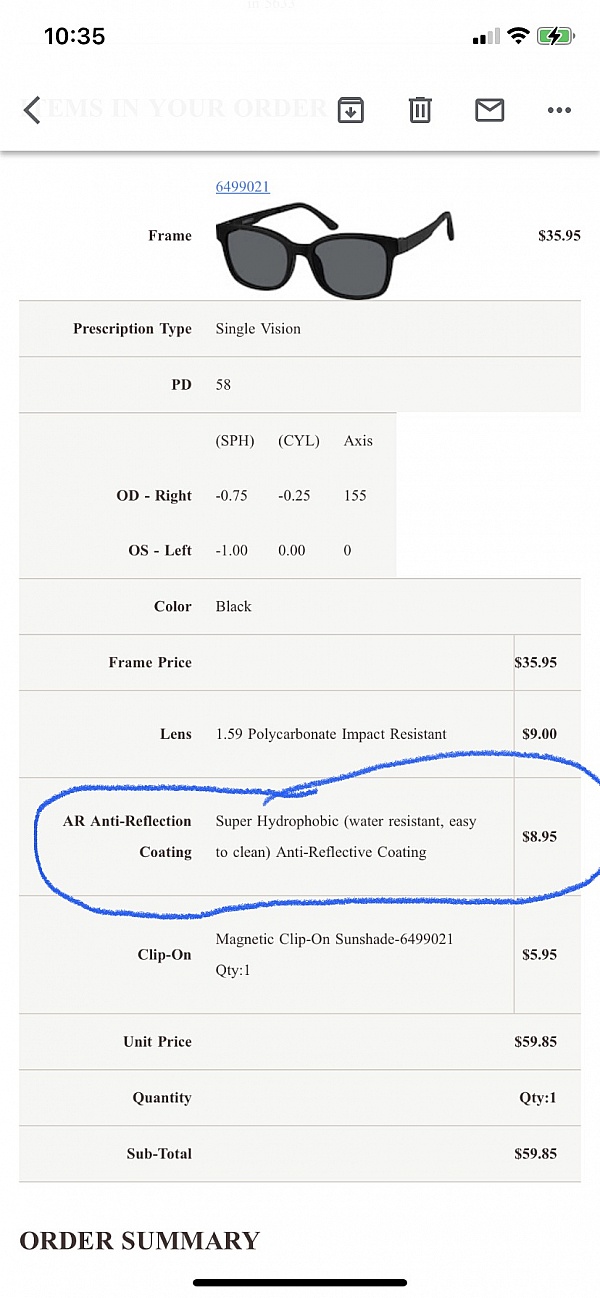The height and width of the screenshot is (1298, 600).
Task: Archive this order email
Action: coord(350,110)
